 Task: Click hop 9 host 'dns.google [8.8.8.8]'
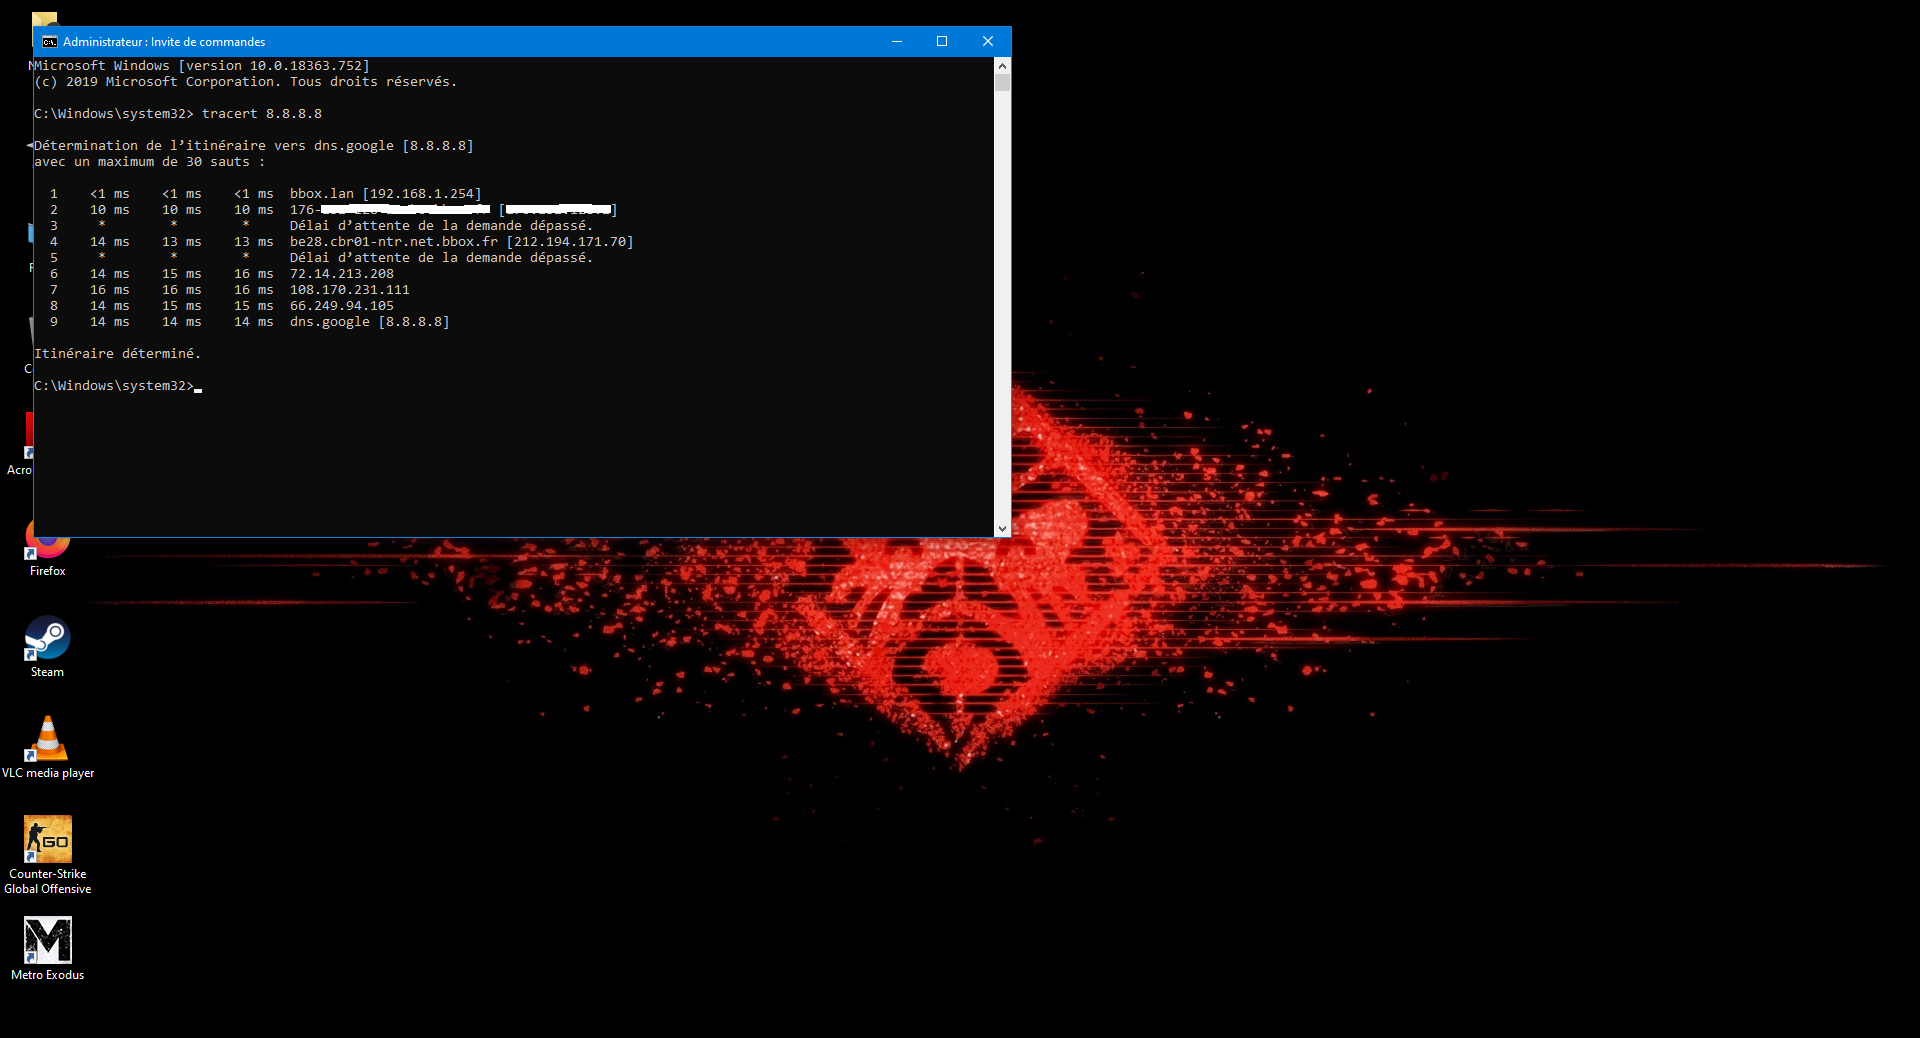click(370, 322)
